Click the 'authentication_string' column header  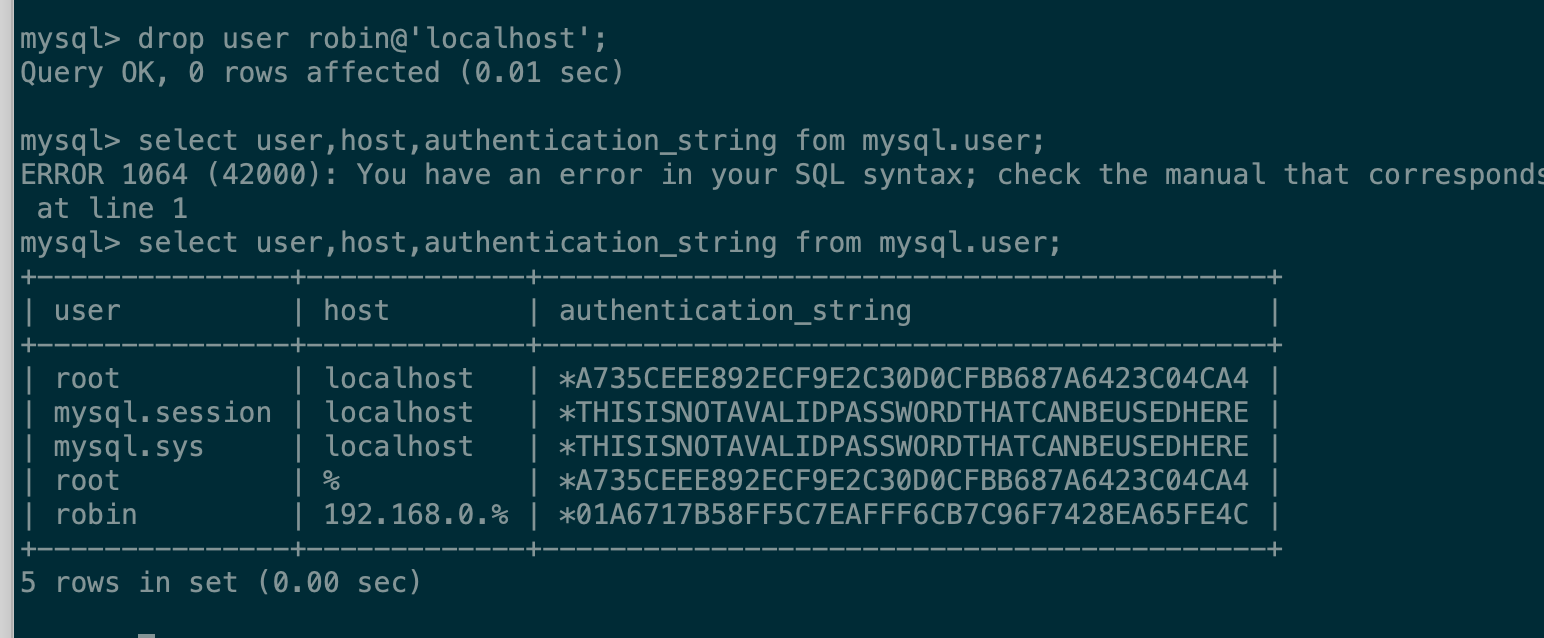tap(734, 311)
